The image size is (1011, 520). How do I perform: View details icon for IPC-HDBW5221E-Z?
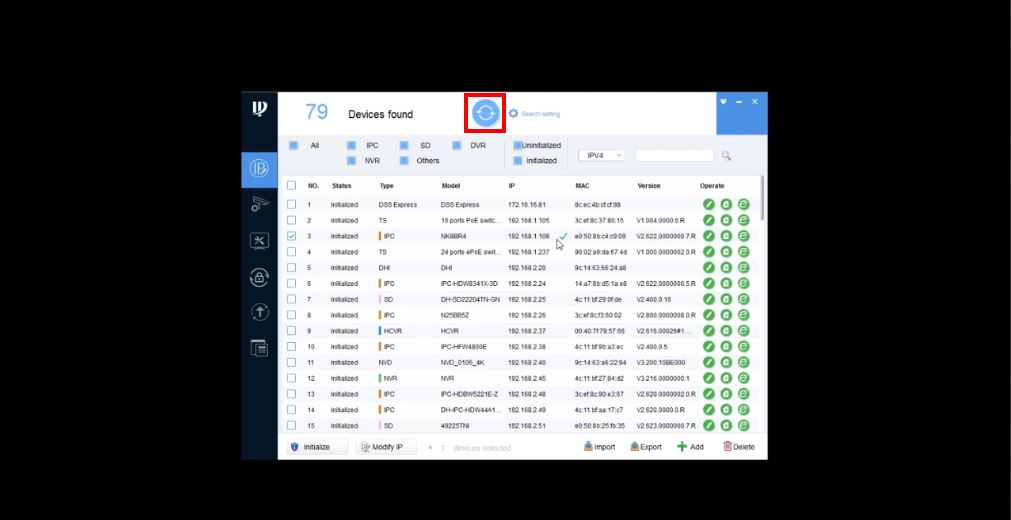tap(726, 394)
